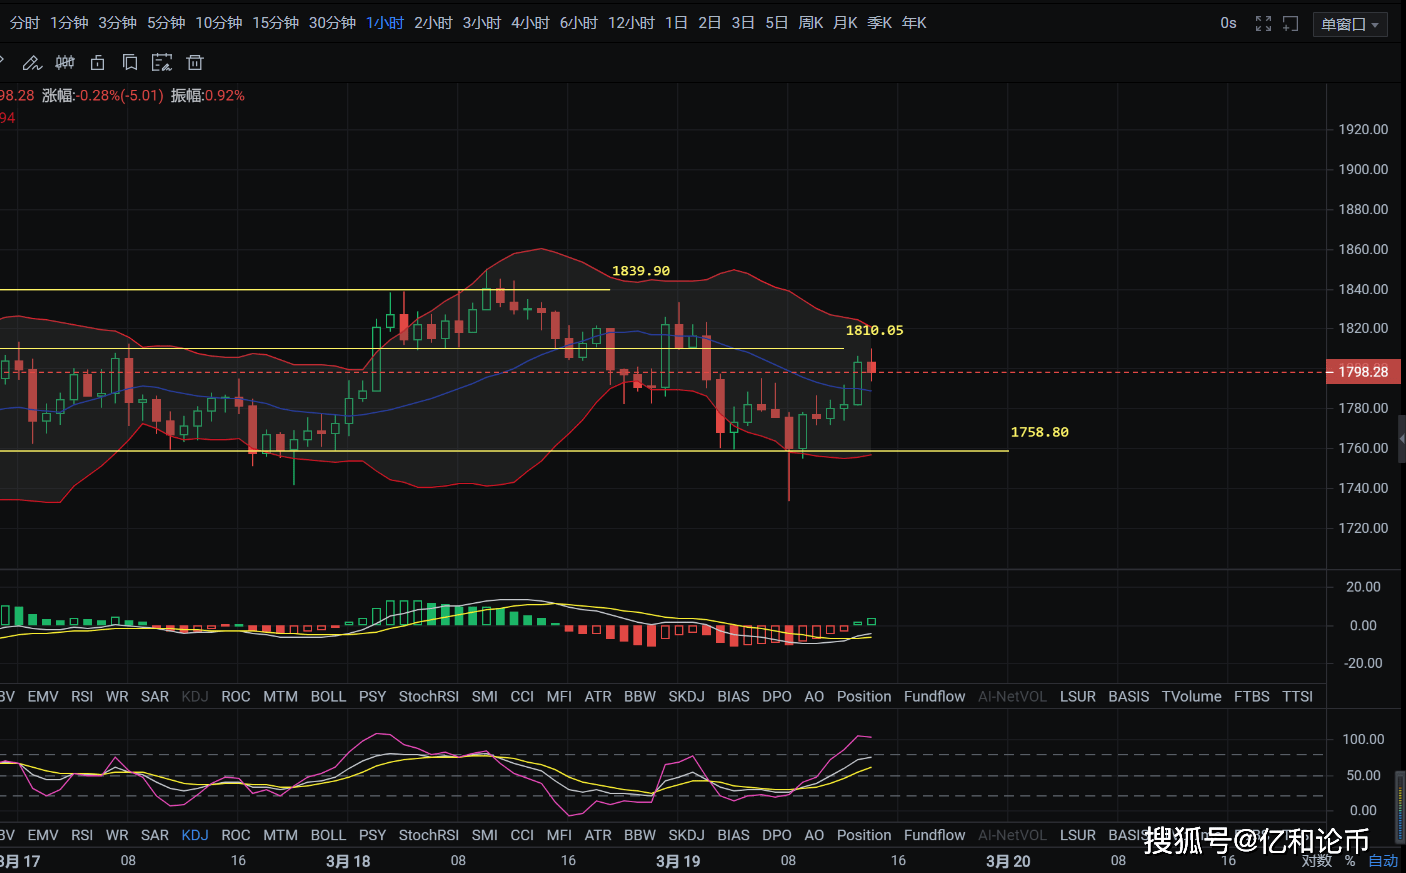The image size is (1406, 873).
Task: Choose AI-NetVOL indicator in MACD panel row
Action: tap(1012, 697)
